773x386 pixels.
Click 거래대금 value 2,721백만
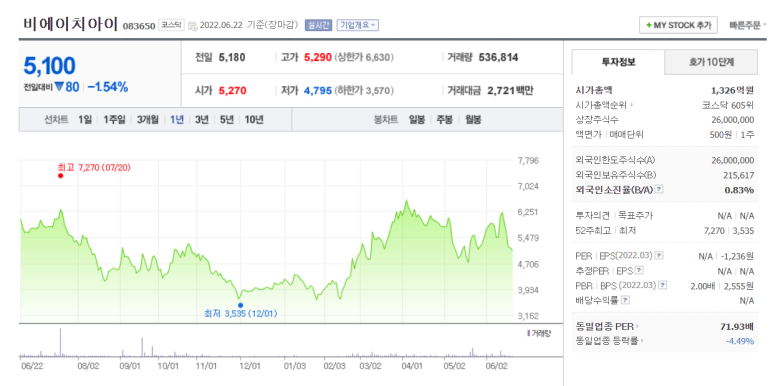510,91
